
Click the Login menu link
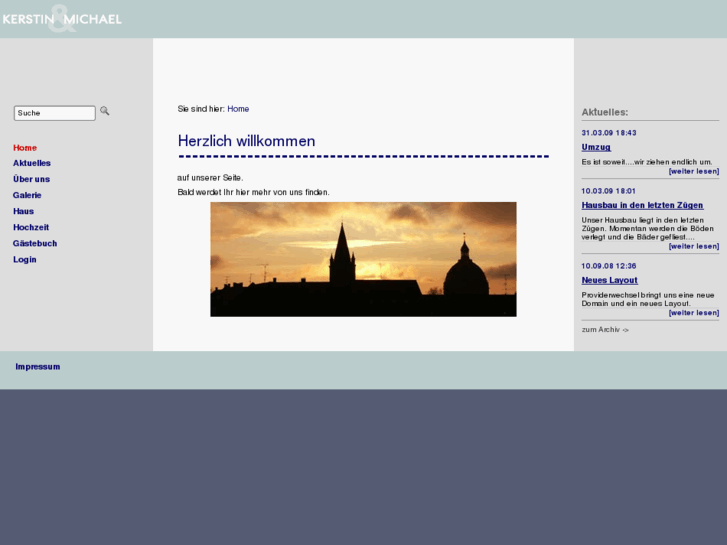tap(25, 259)
